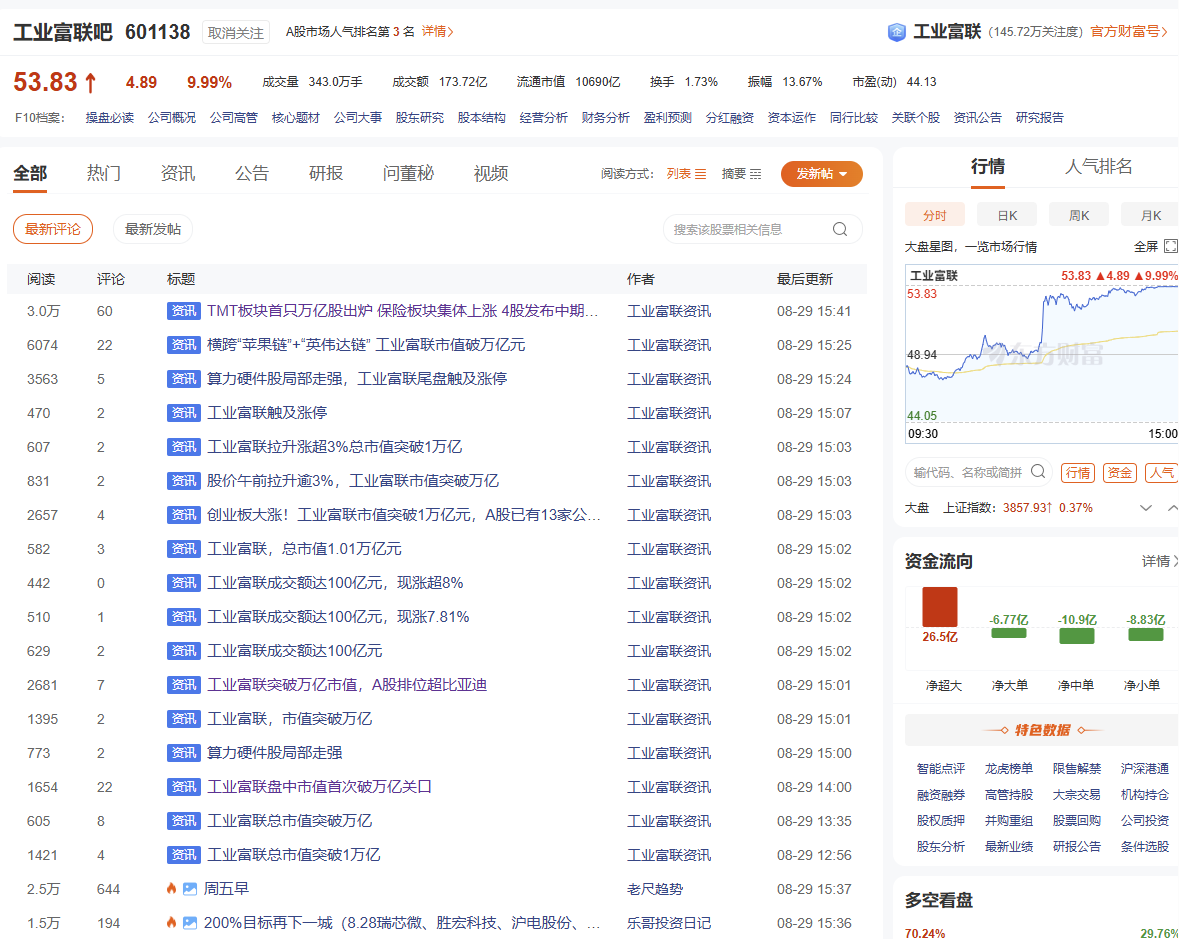The height and width of the screenshot is (939, 1179).
Task: Open the 公告 tab
Action: click(252, 174)
